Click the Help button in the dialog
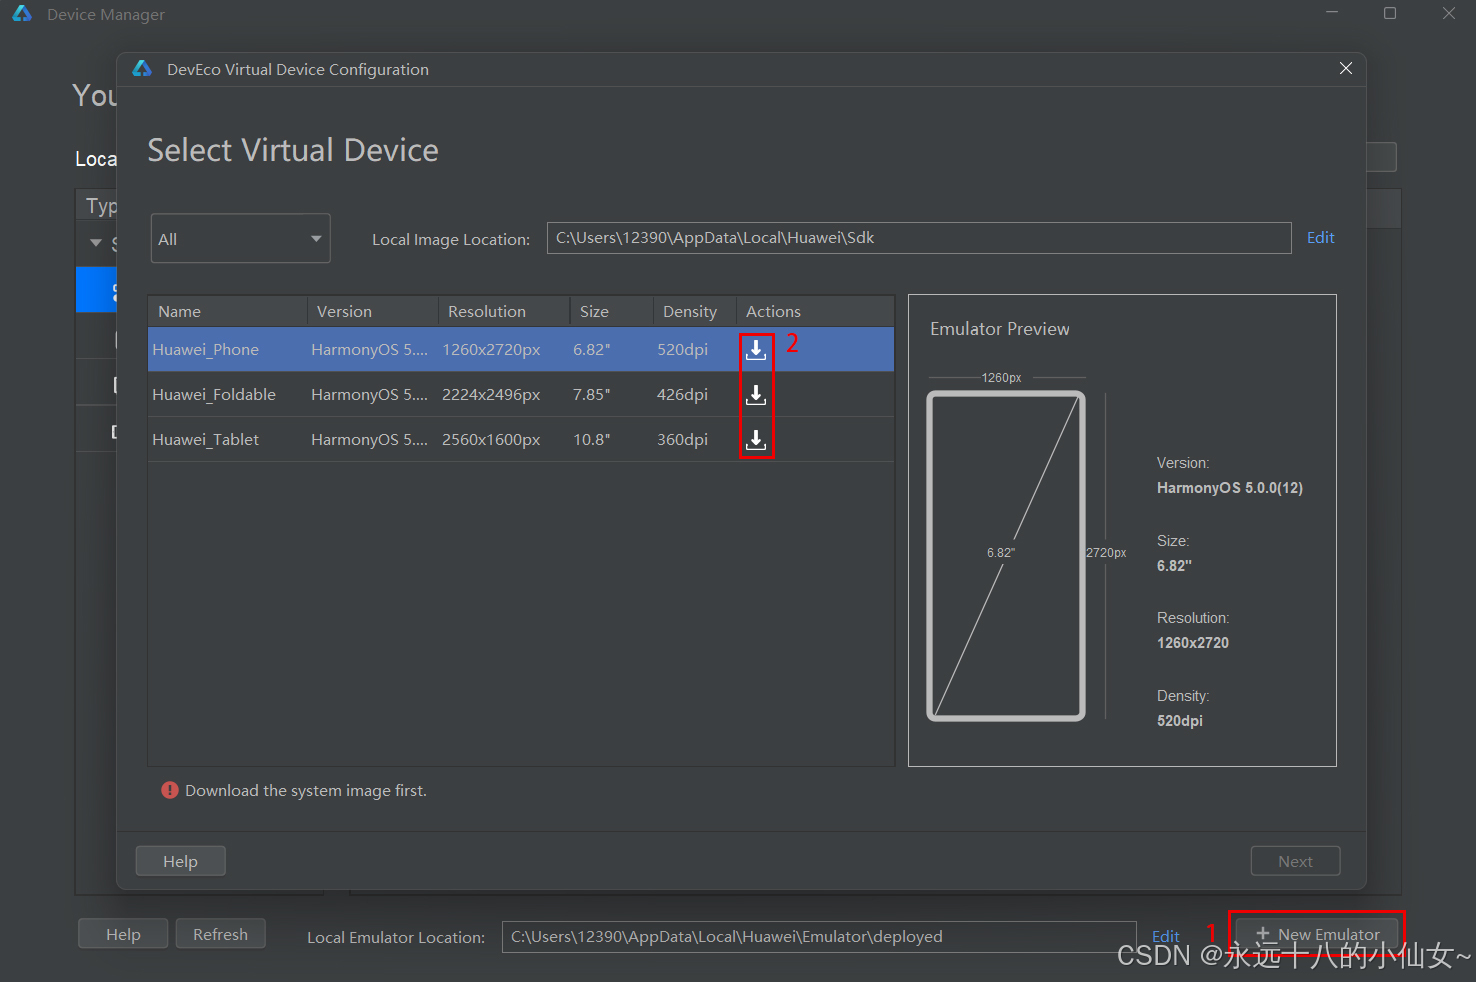This screenshot has width=1476, height=982. coord(180,861)
